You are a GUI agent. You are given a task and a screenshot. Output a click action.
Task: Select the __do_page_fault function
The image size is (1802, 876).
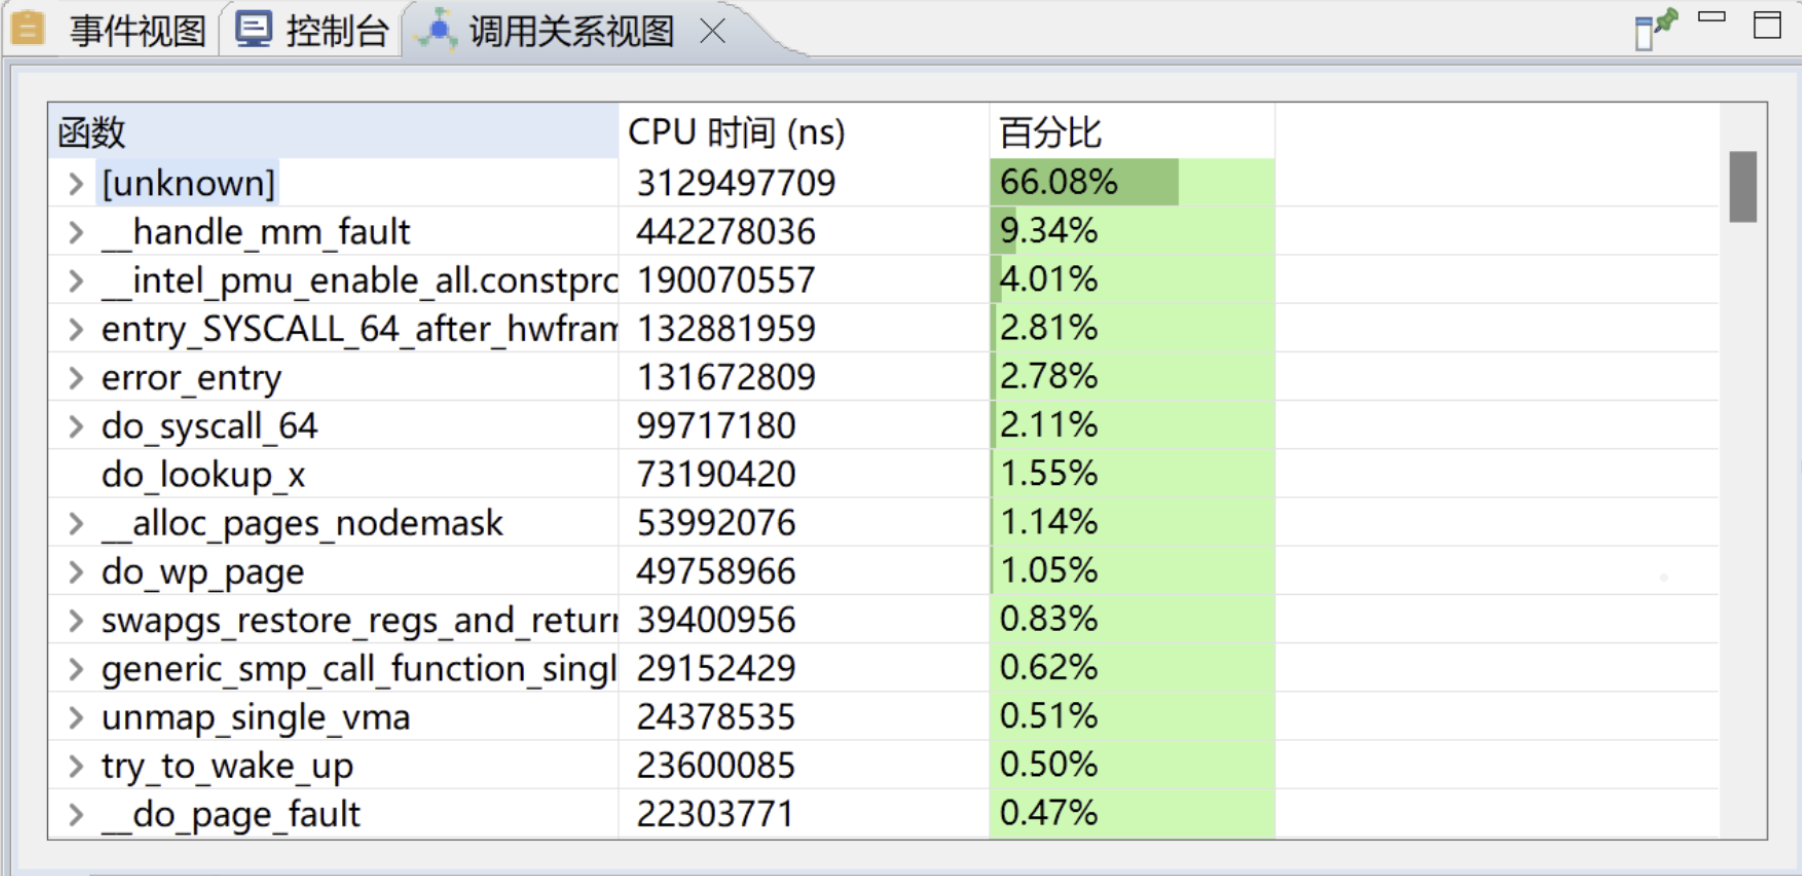[x=231, y=814]
